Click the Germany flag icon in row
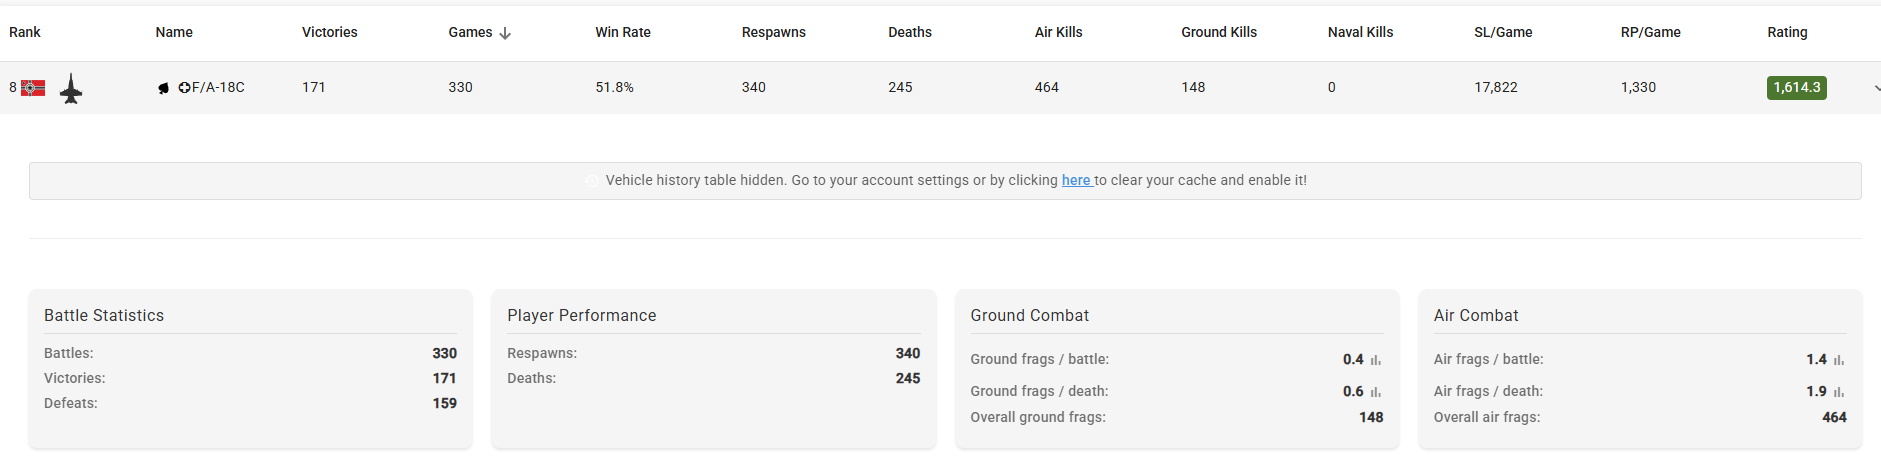This screenshot has height=473, width=1881. (x=33, y=88)
